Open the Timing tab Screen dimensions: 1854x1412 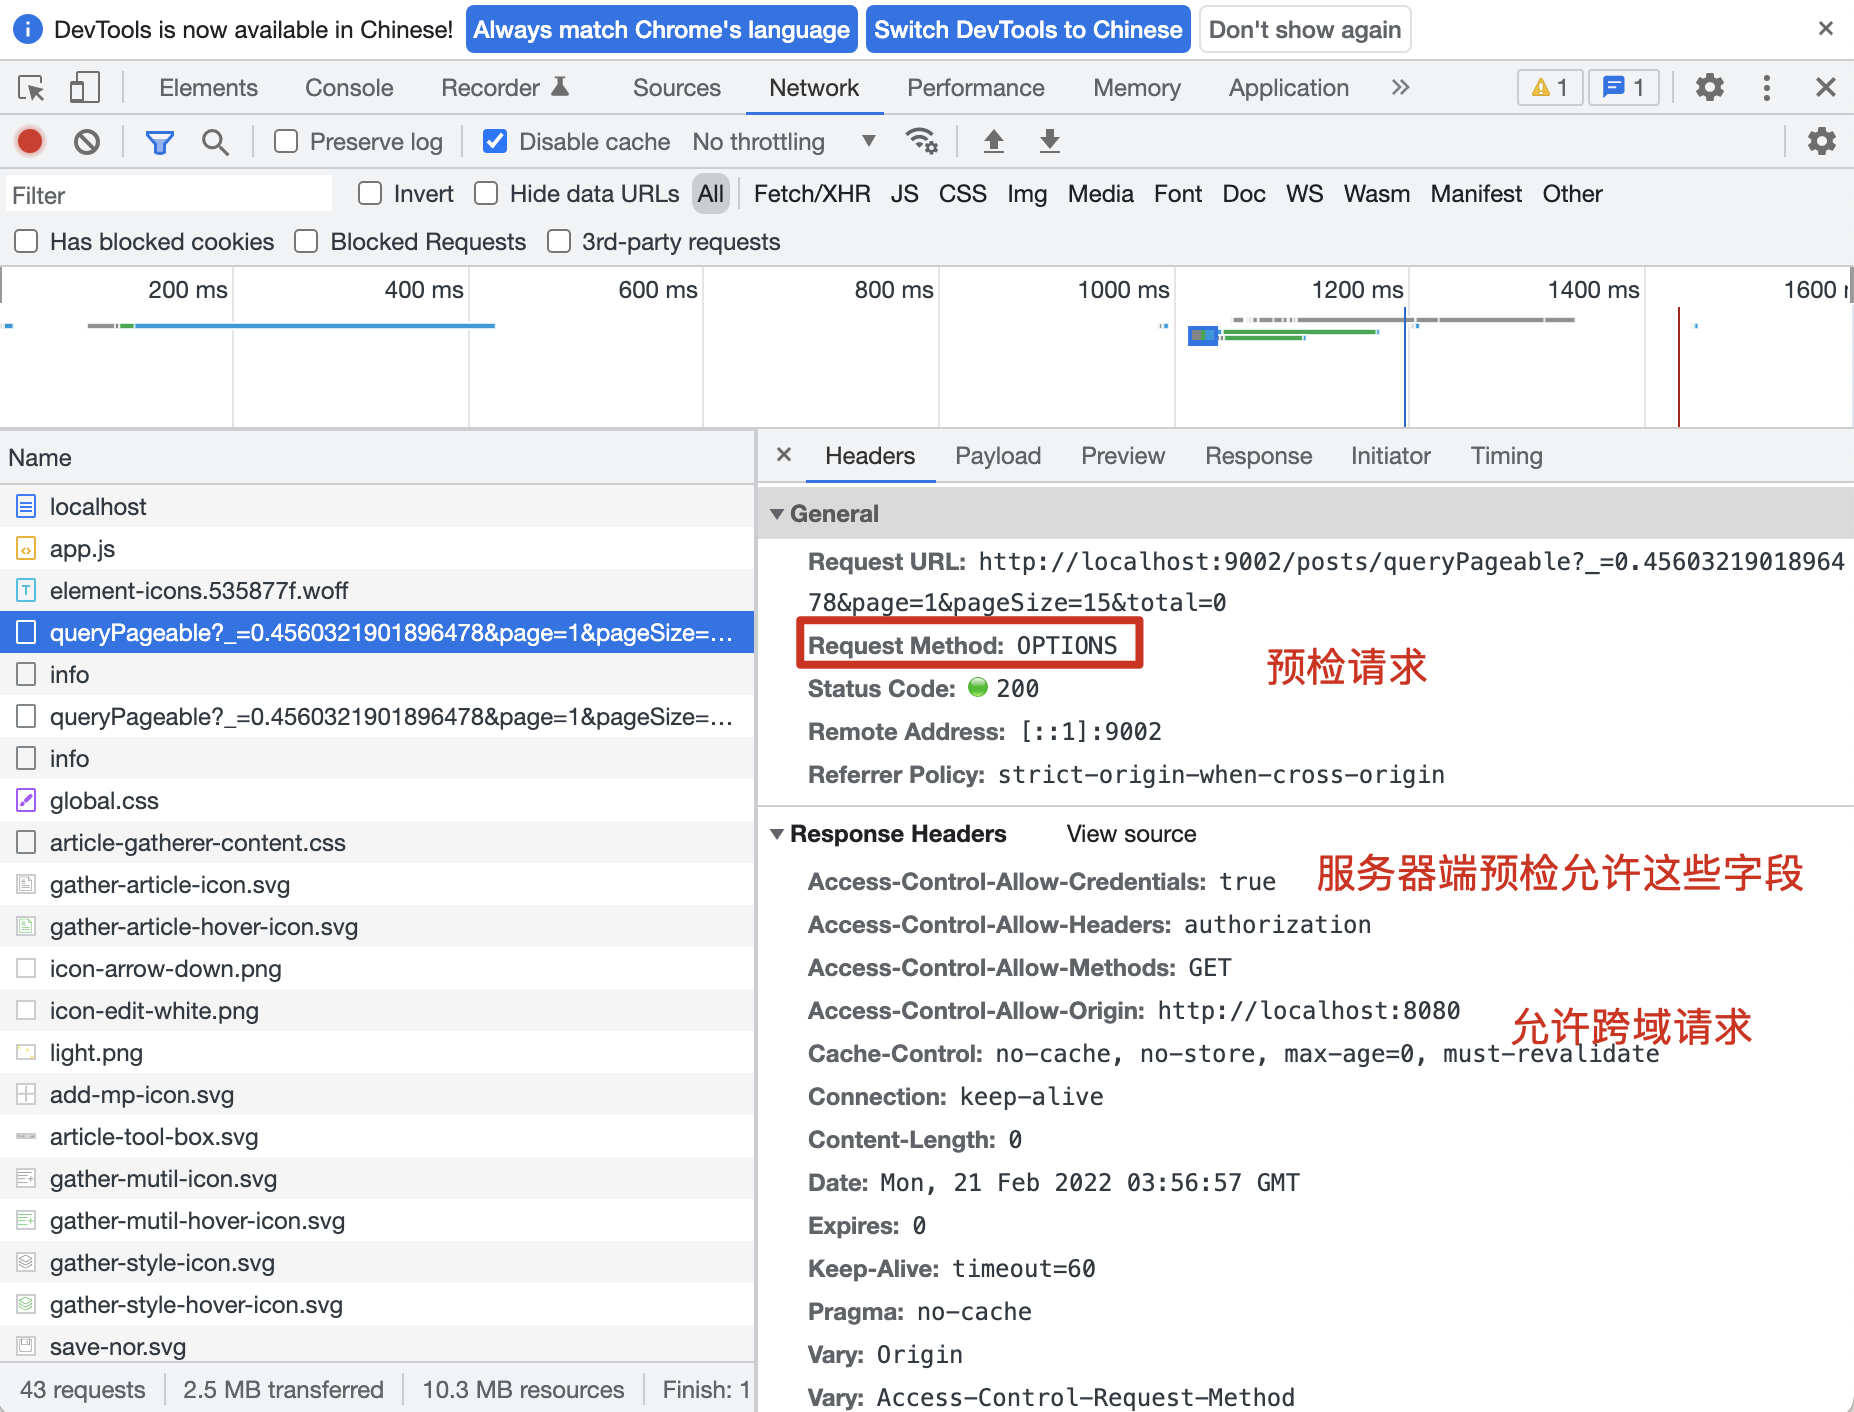pos(1506,456)
